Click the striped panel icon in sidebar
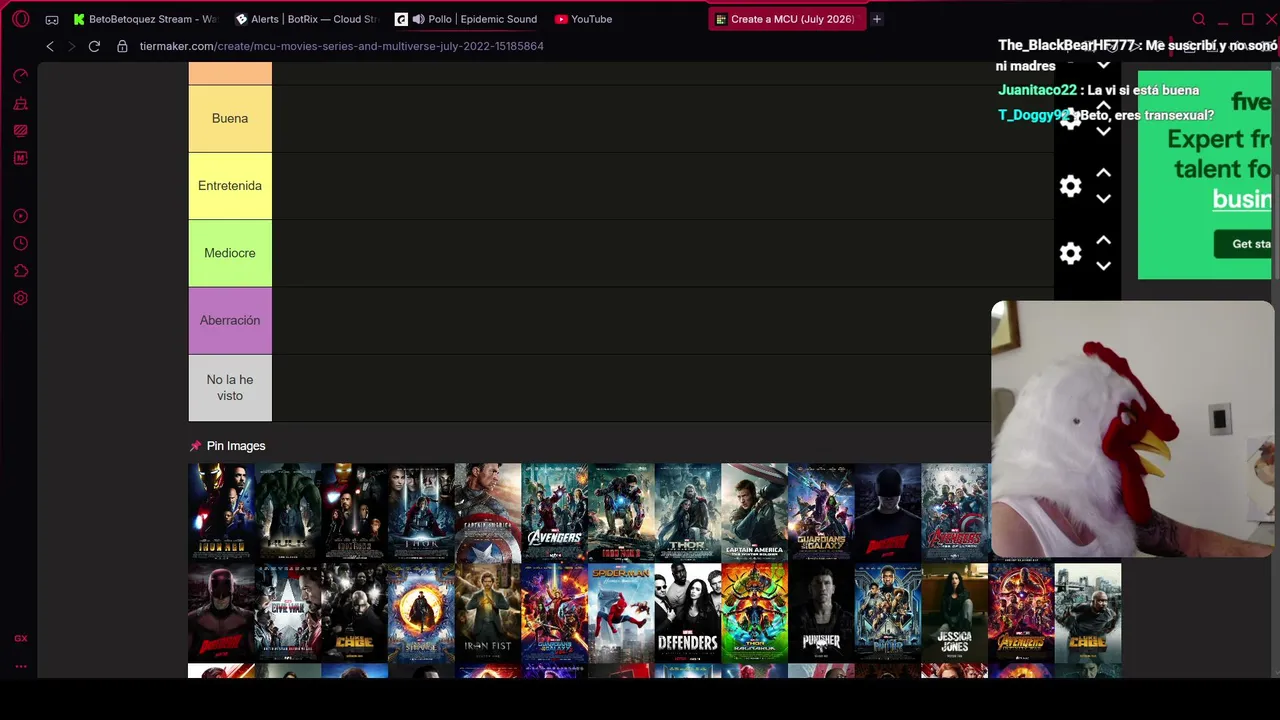 tap(21, 130)
